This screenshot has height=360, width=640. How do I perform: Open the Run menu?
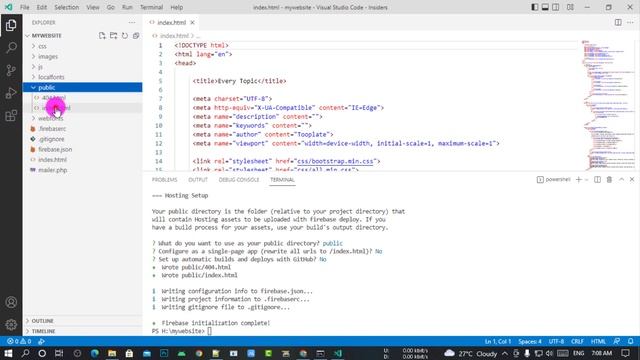point(127,7)
